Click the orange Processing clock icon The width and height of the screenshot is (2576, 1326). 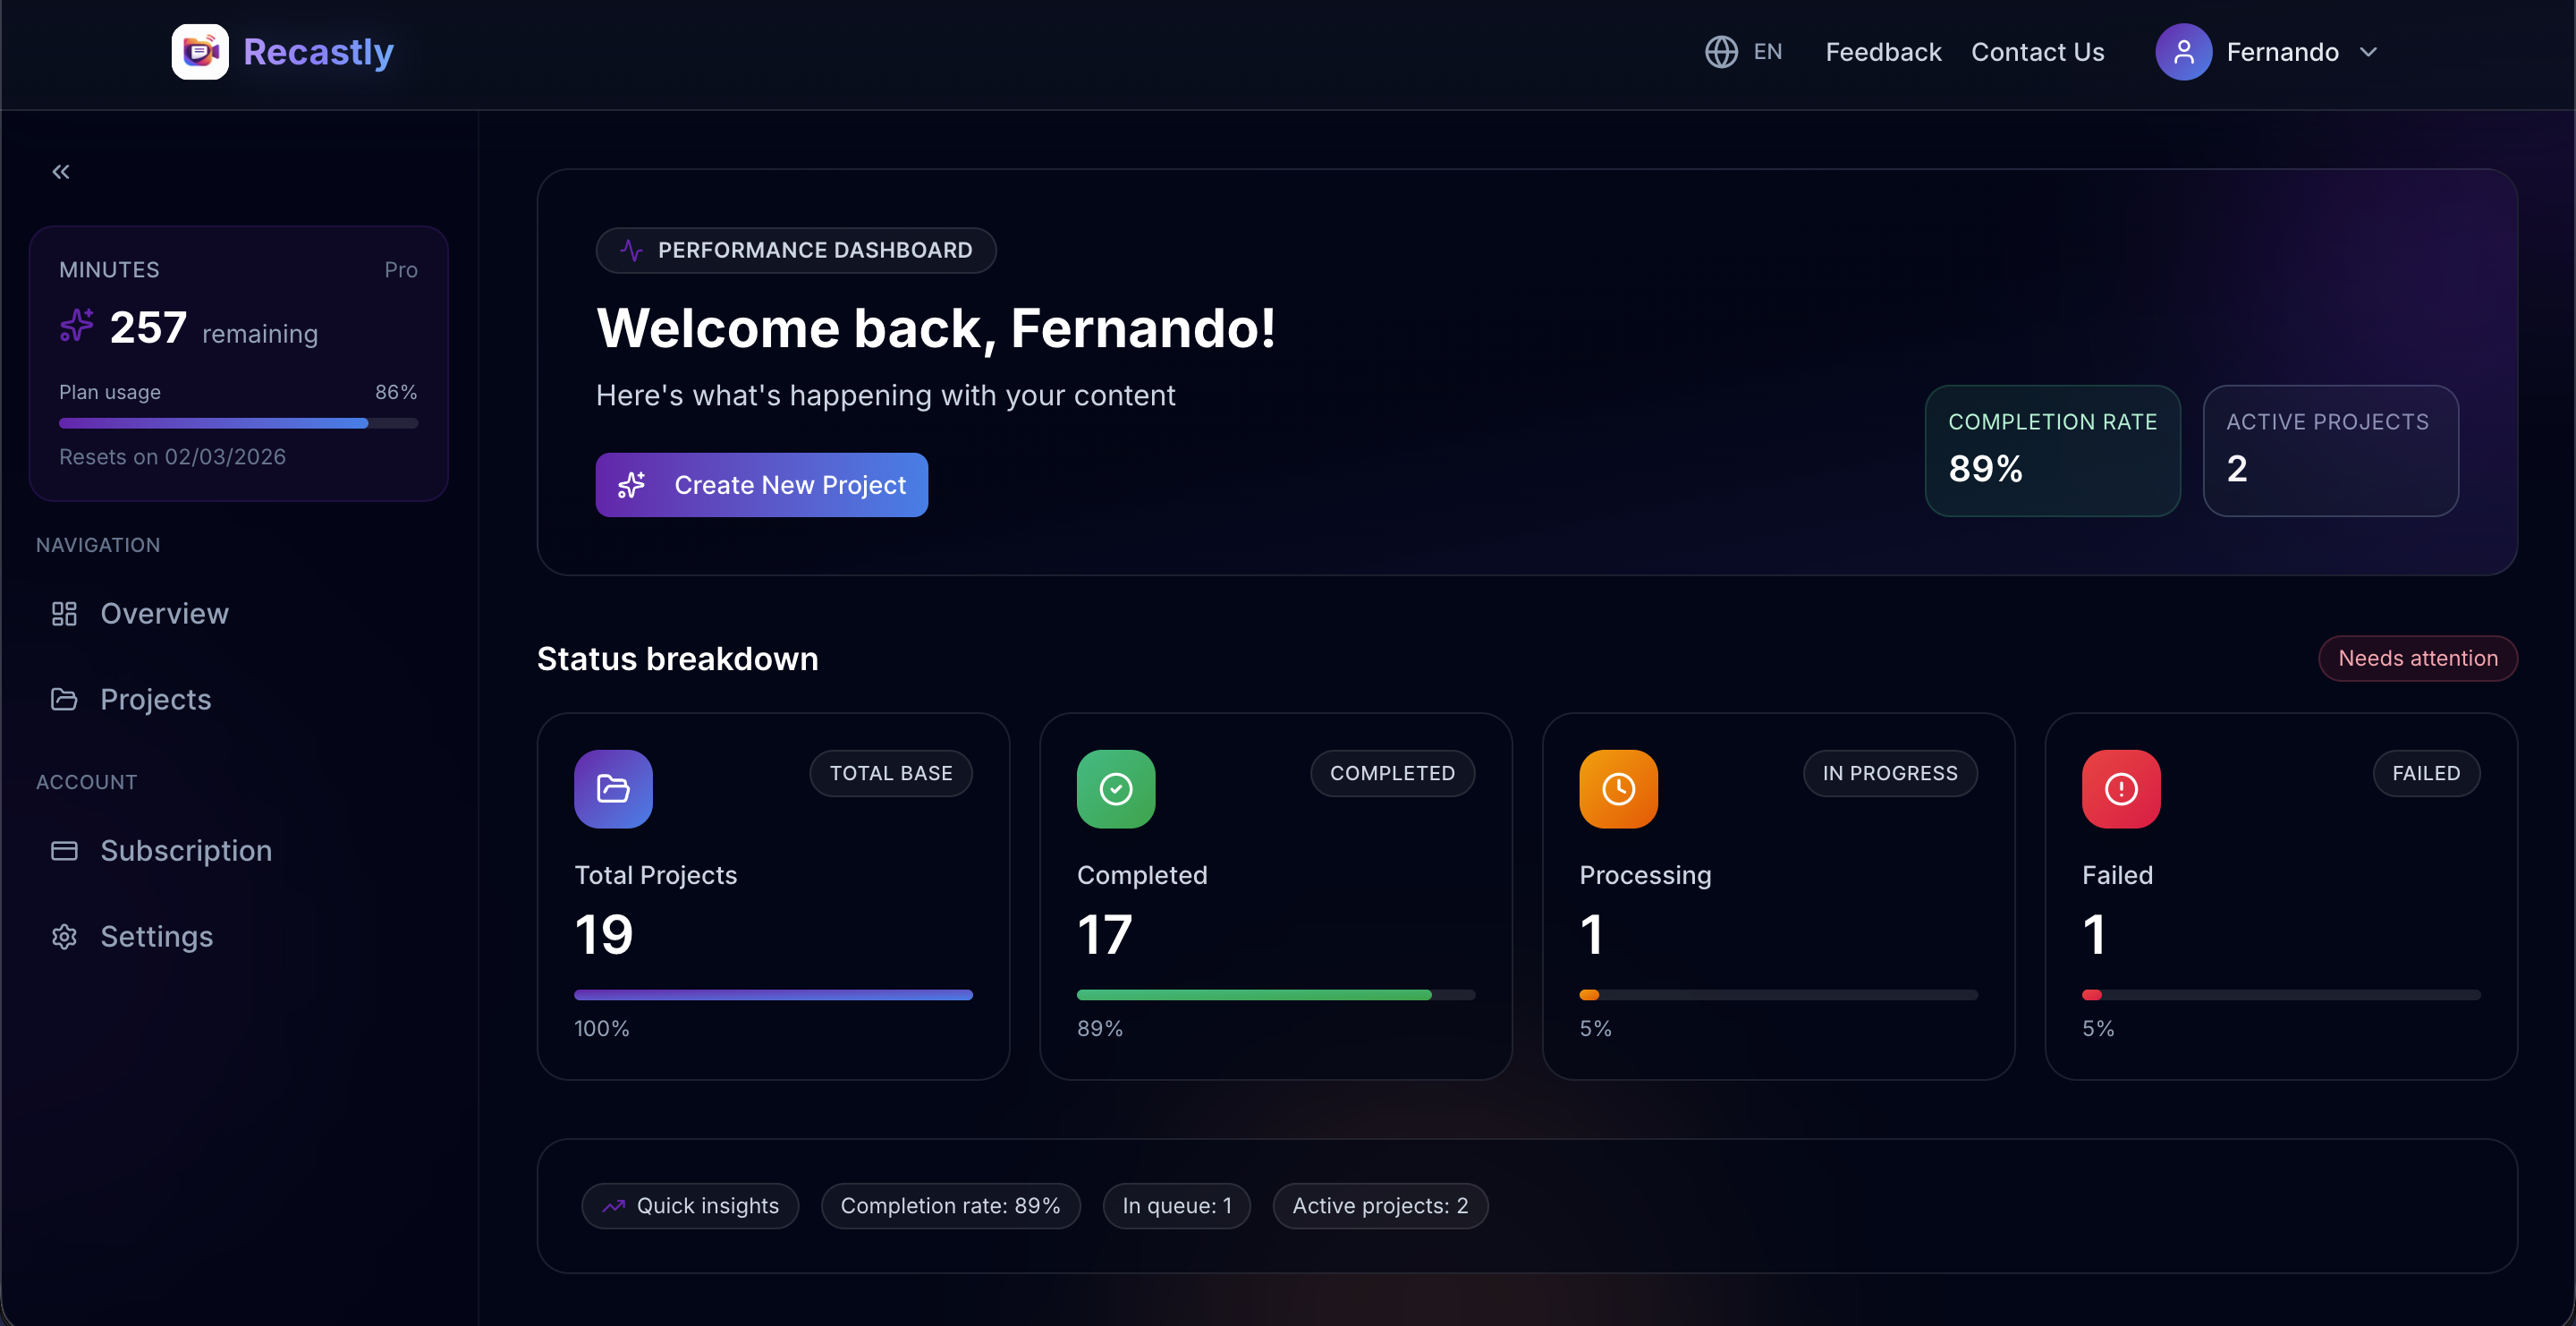(1618, 789)
